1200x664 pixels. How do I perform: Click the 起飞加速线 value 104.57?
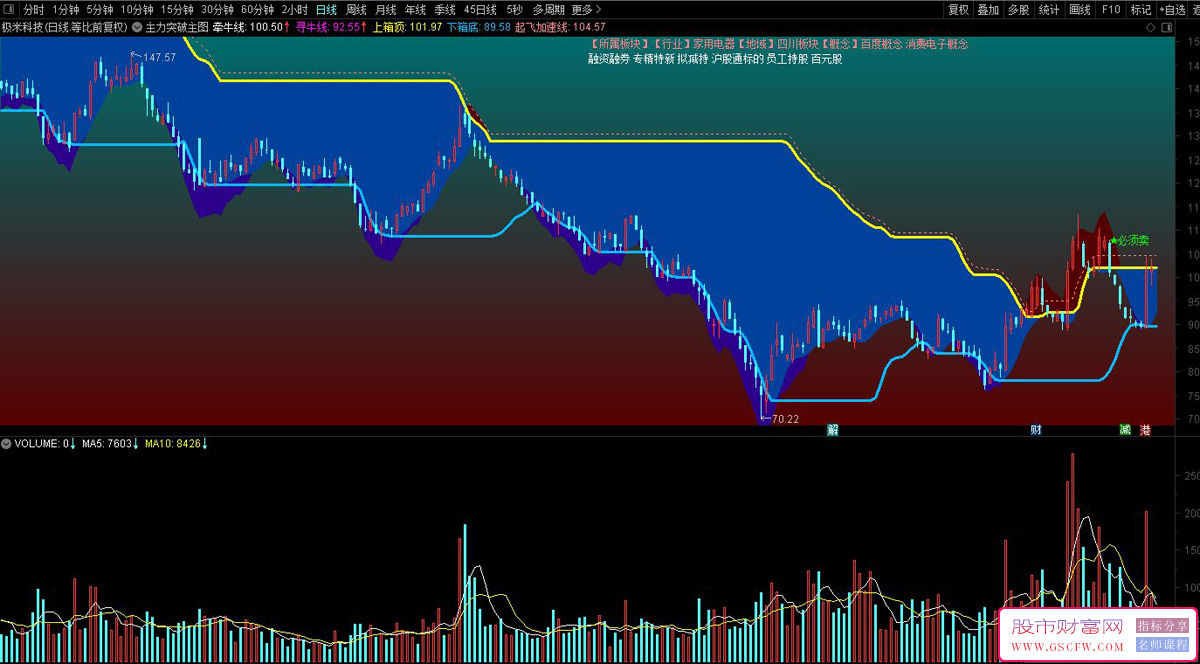tap(589, 28)
